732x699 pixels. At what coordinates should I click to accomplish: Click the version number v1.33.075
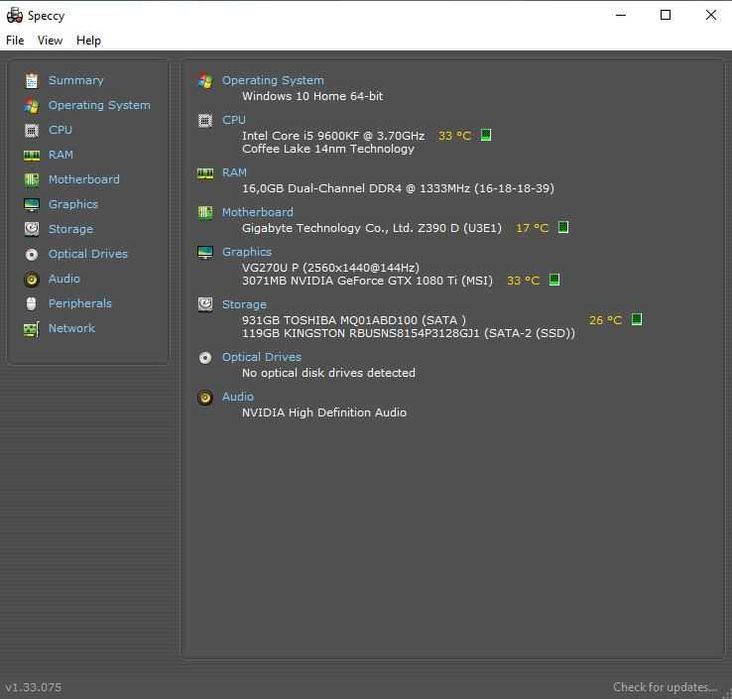click(34, 687)
